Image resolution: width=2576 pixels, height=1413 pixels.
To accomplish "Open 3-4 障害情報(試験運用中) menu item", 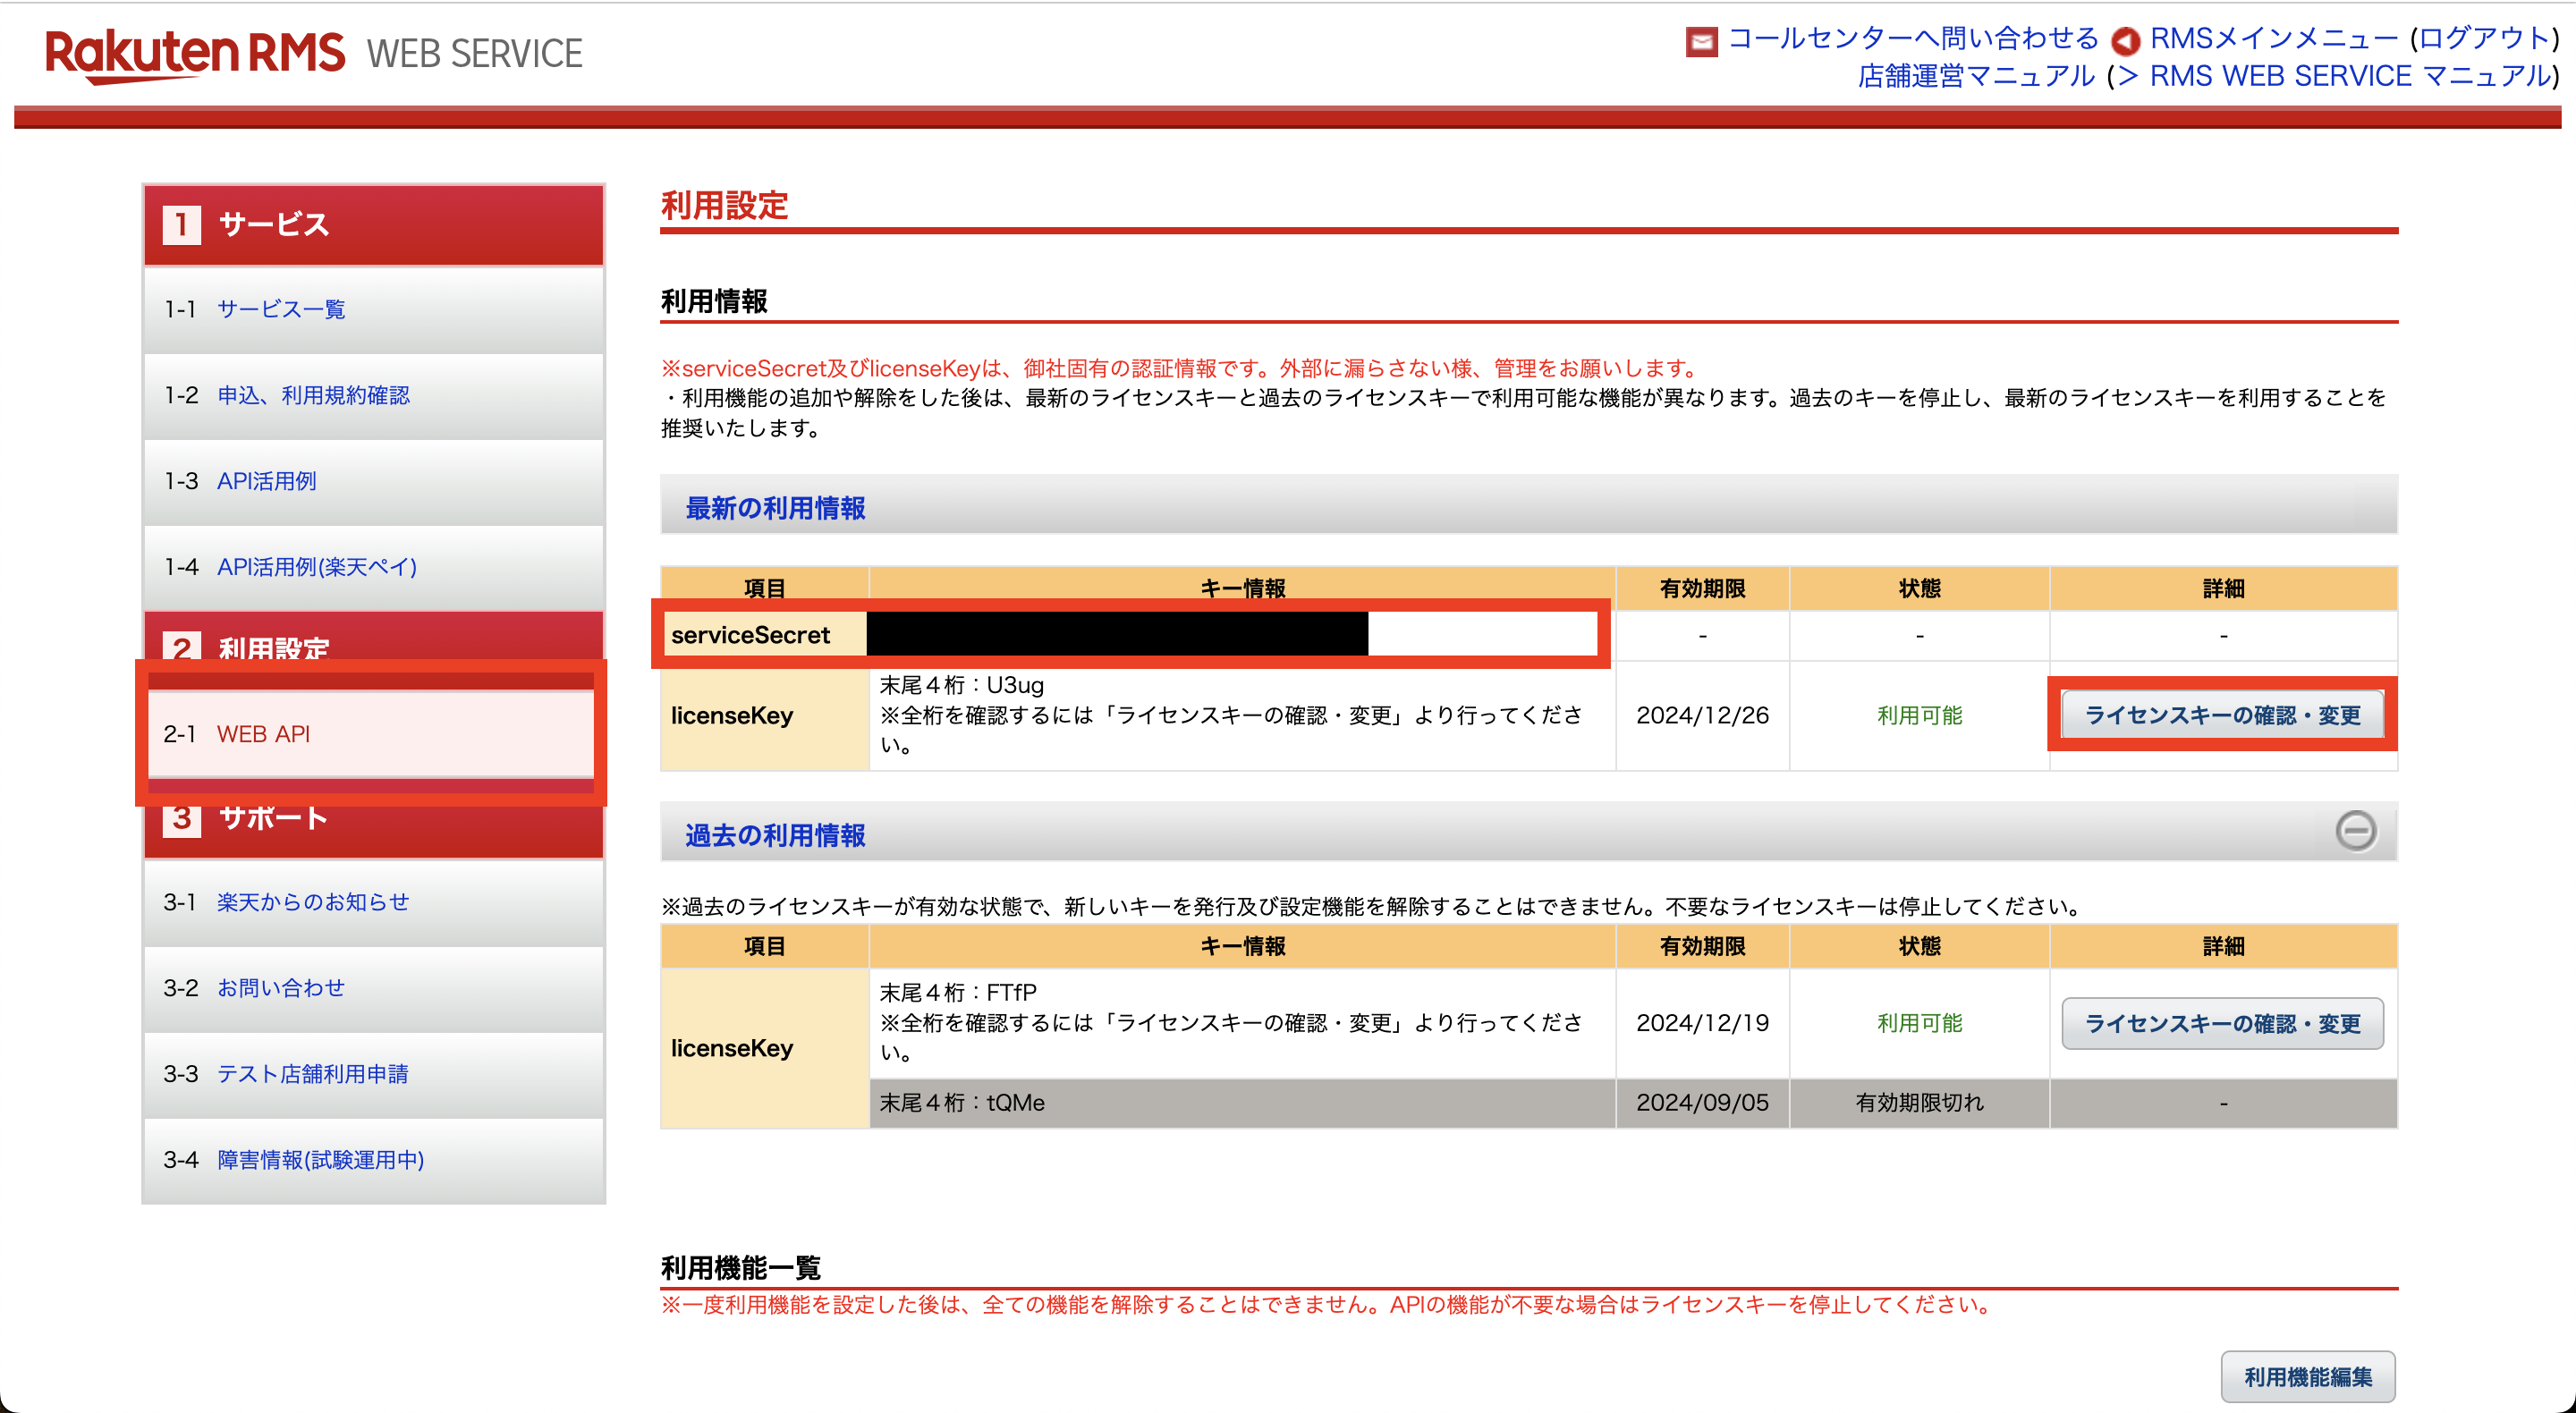I will pos(320,1160).
